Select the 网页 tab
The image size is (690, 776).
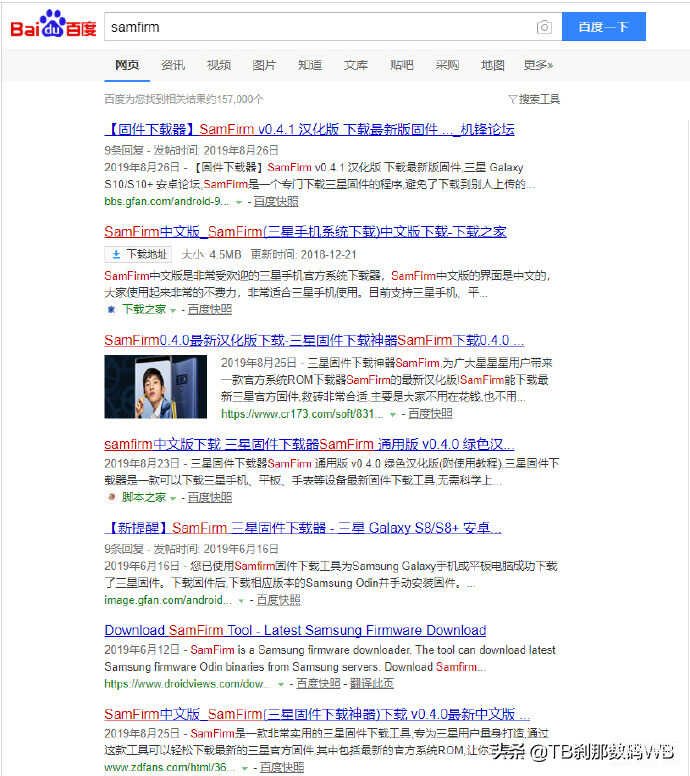[127, 65]
